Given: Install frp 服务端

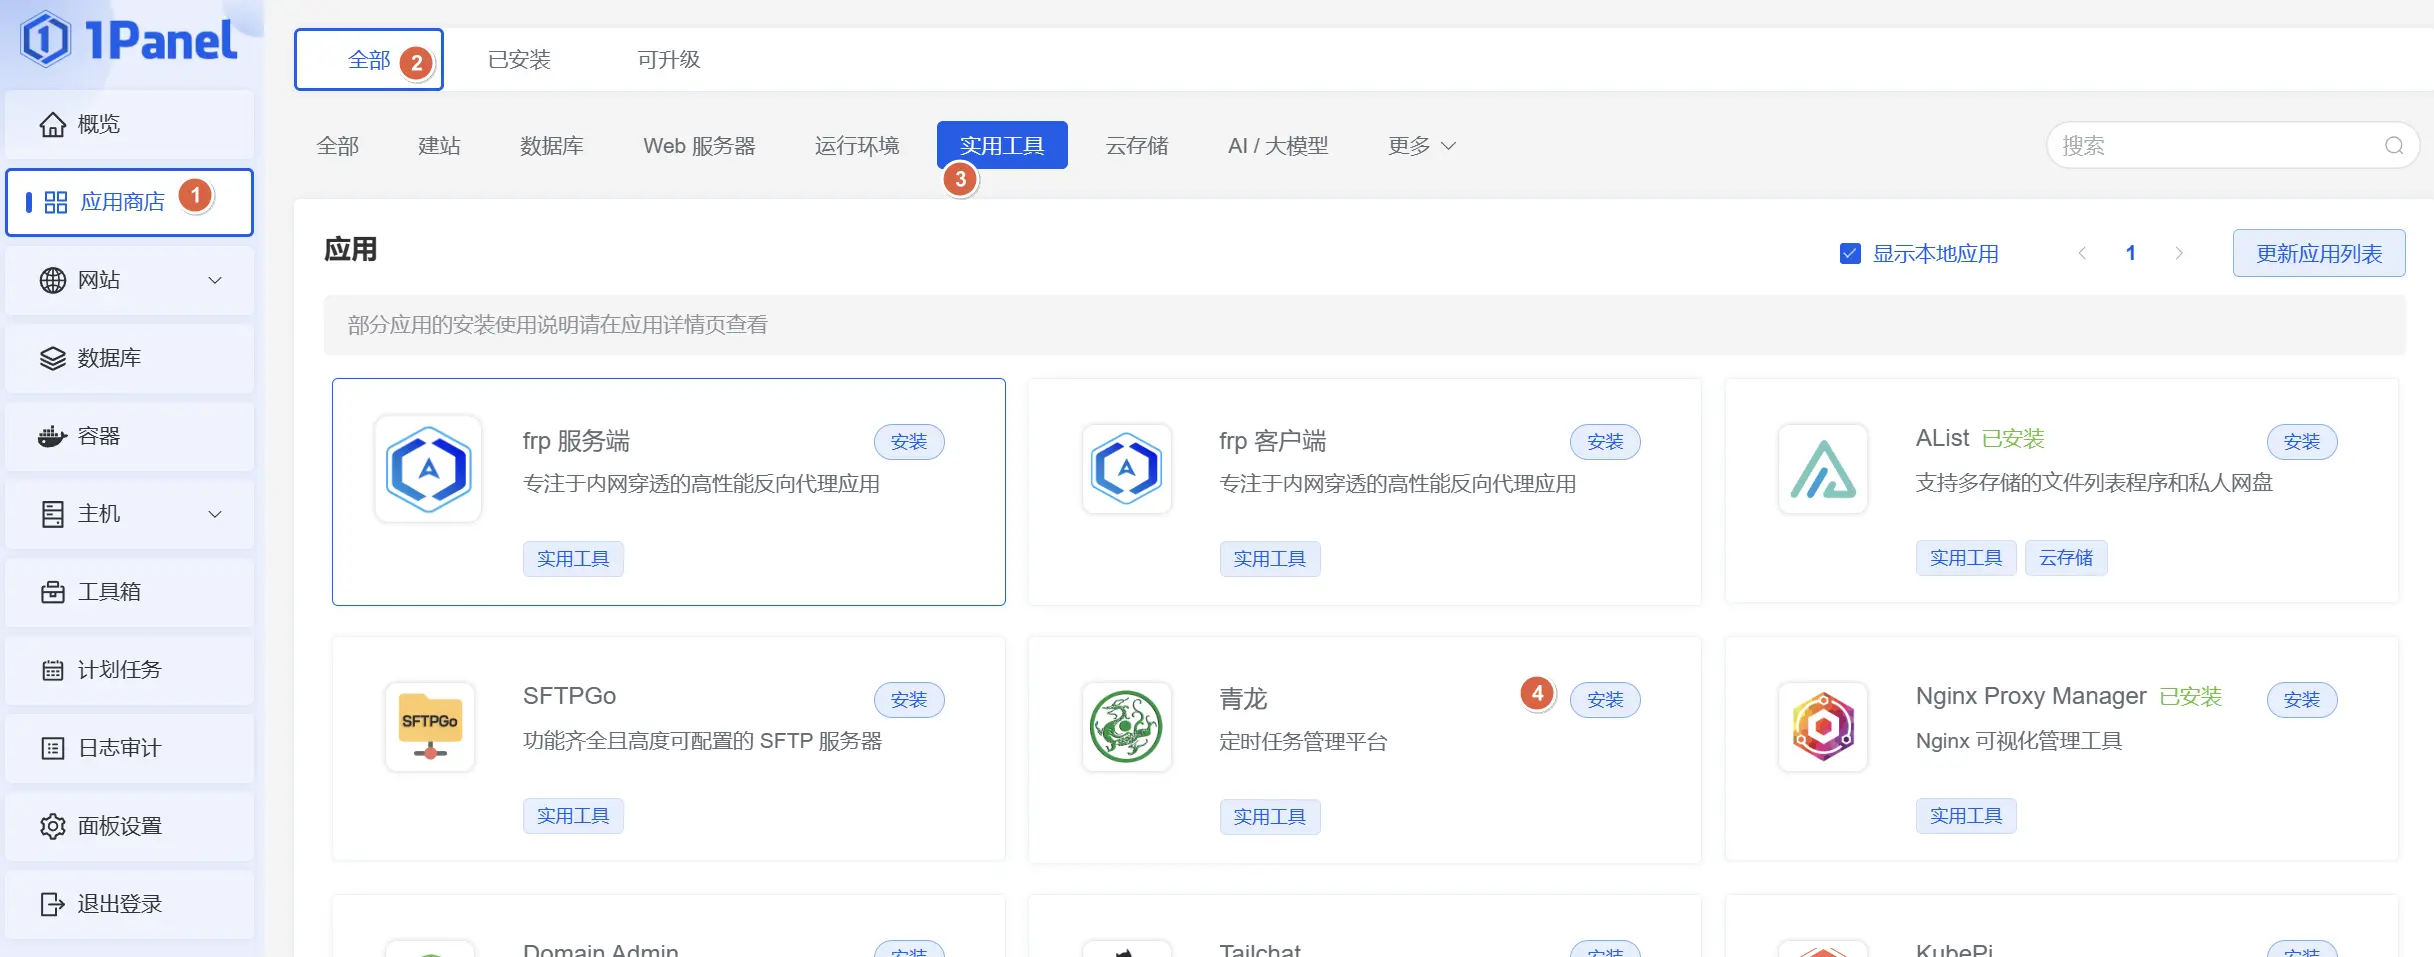Looking at the screenshot, I should point(909,441).
